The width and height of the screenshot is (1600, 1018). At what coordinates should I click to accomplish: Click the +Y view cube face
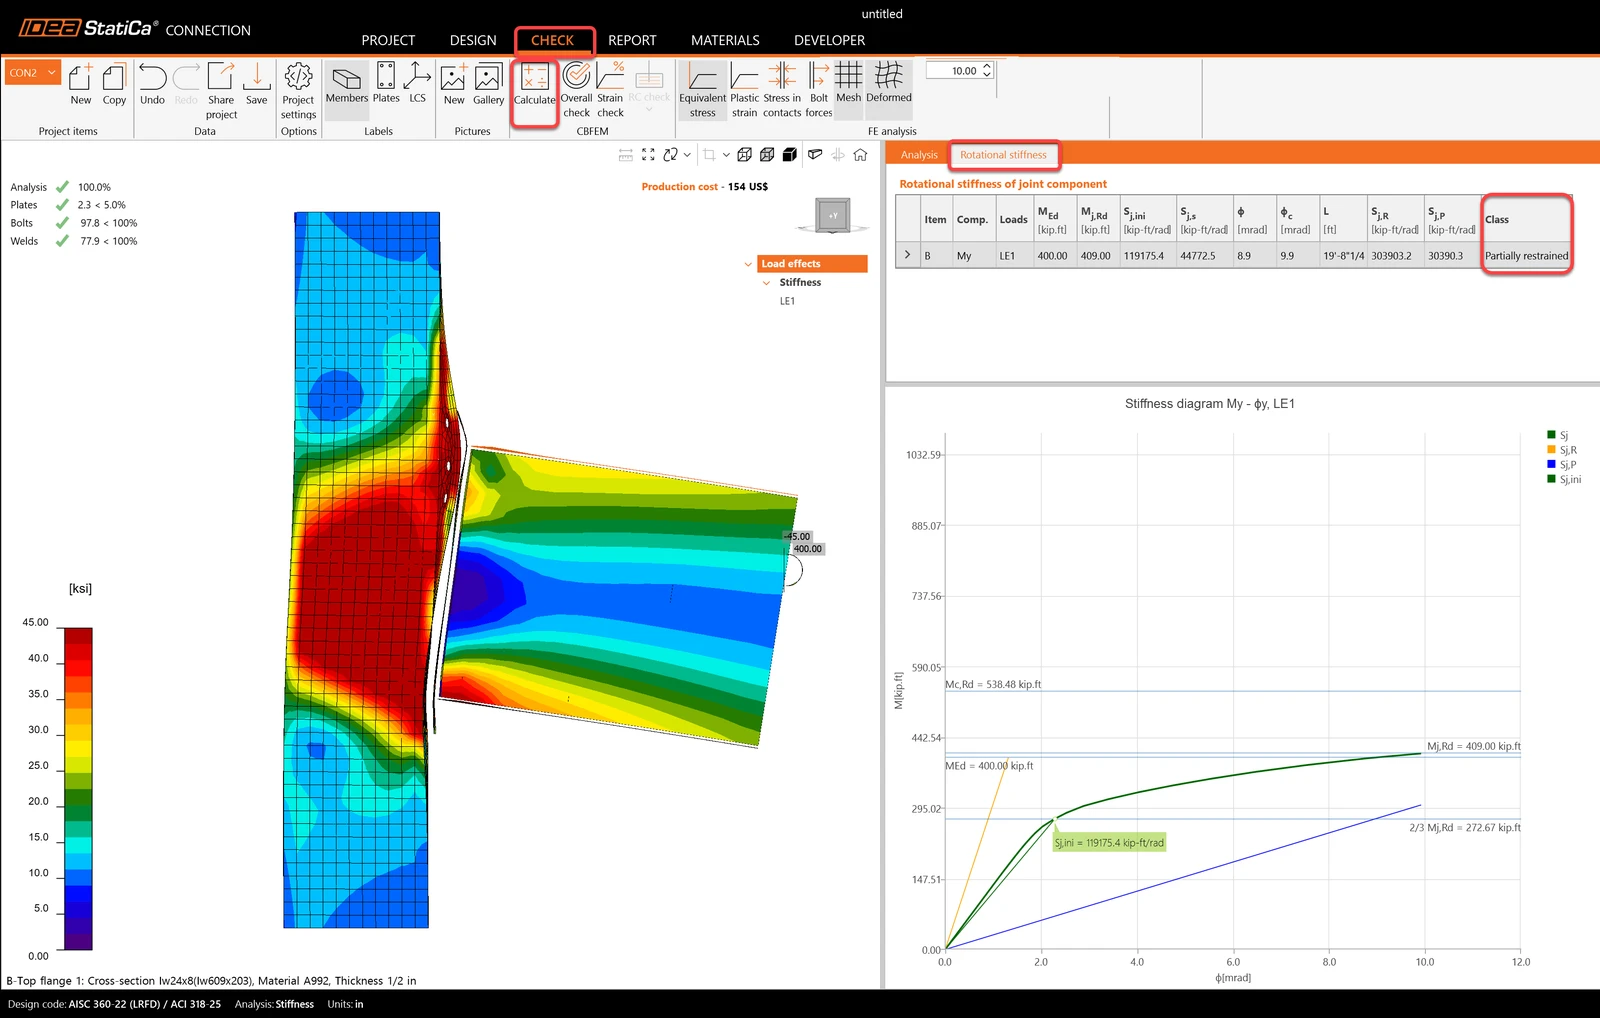pos(832,215)
